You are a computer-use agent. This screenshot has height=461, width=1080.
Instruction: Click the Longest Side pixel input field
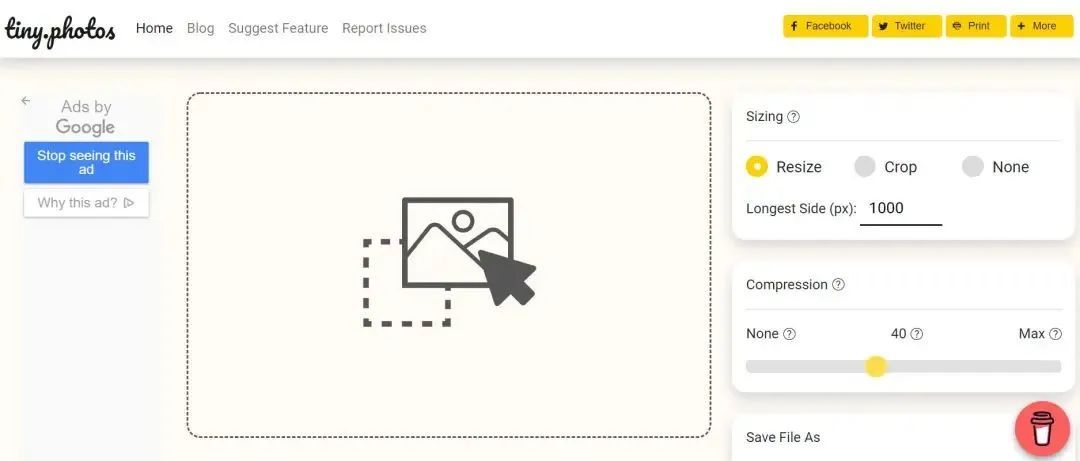point(900,209)
